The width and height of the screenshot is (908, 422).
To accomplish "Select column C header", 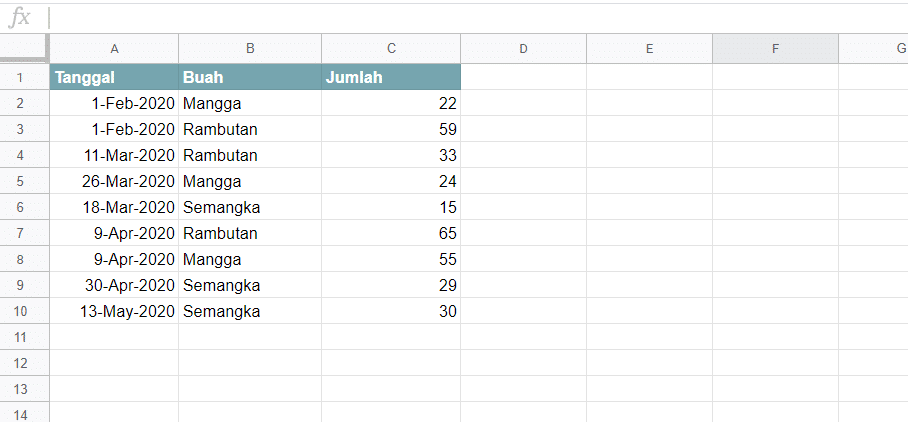I will point(391,48).
